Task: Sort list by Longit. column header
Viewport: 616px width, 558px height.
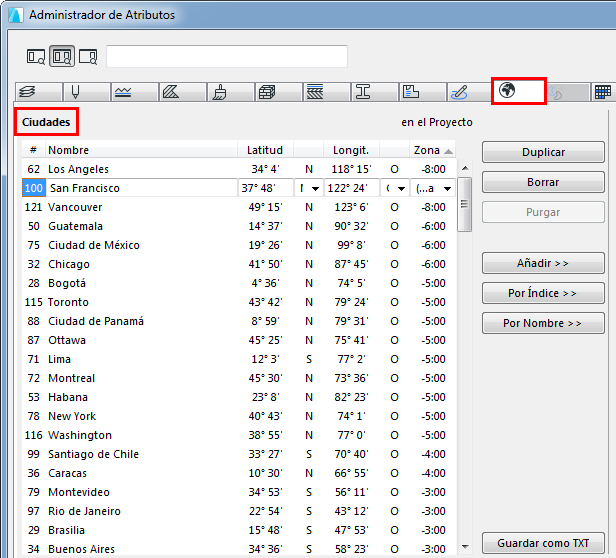Action: (x=351, y=150)
